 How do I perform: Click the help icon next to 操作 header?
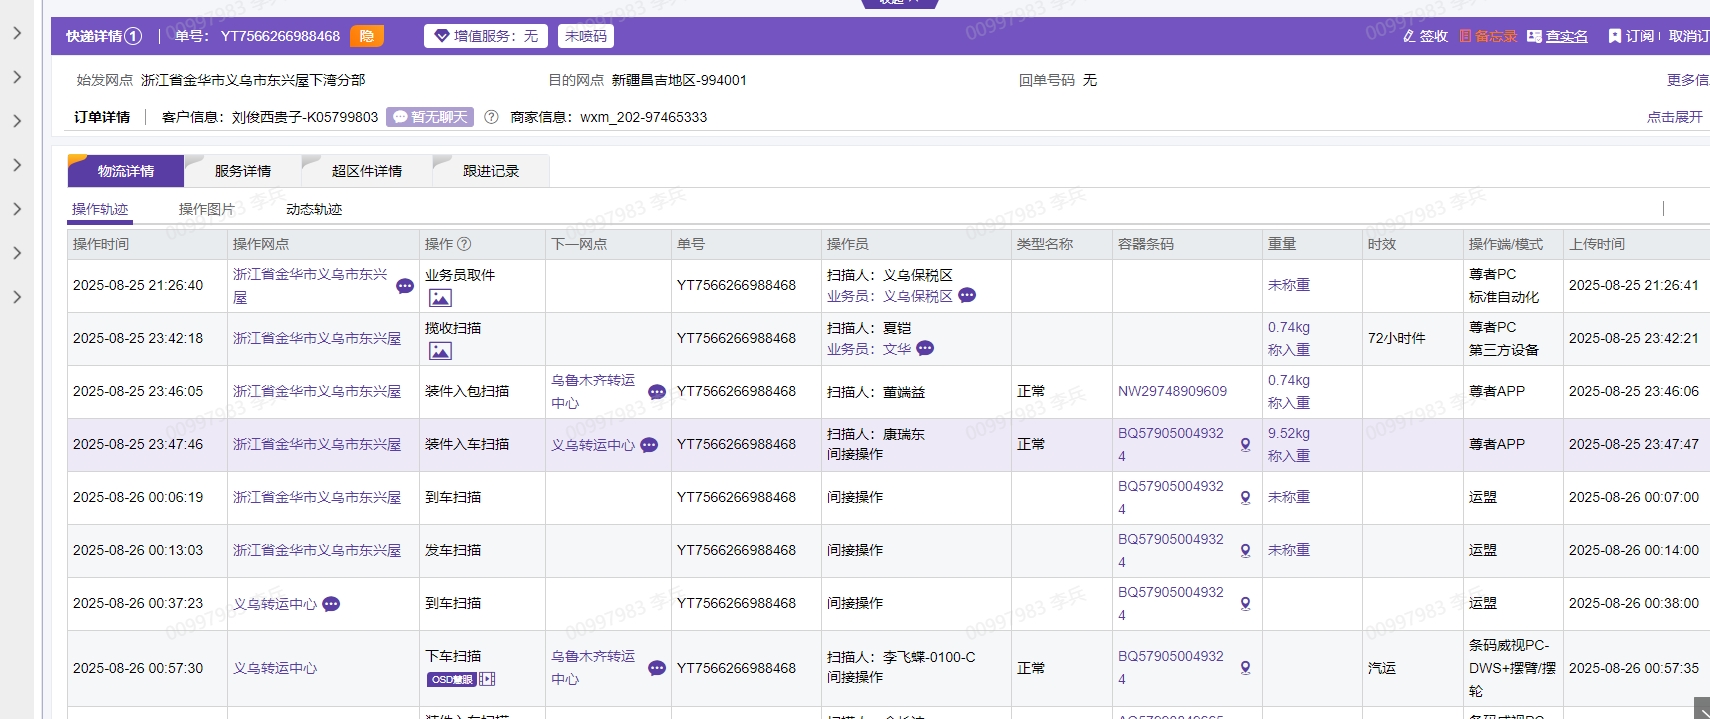[x=464, y=244]
